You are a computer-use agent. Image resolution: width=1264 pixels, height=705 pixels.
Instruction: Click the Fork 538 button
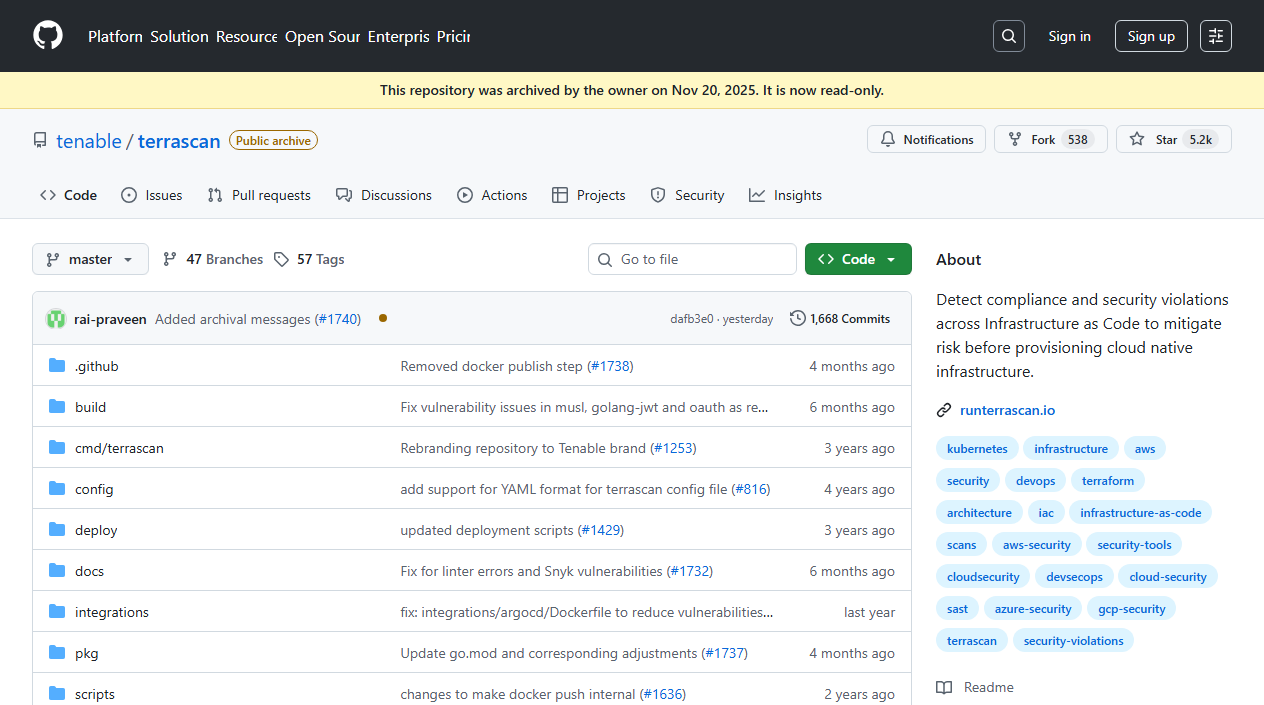(1050, 139)
